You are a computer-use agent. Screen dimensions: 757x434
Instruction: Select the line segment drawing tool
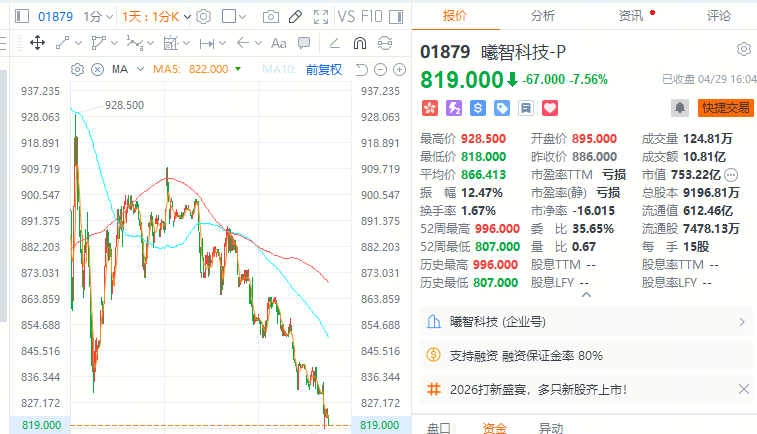coord(63,43)
